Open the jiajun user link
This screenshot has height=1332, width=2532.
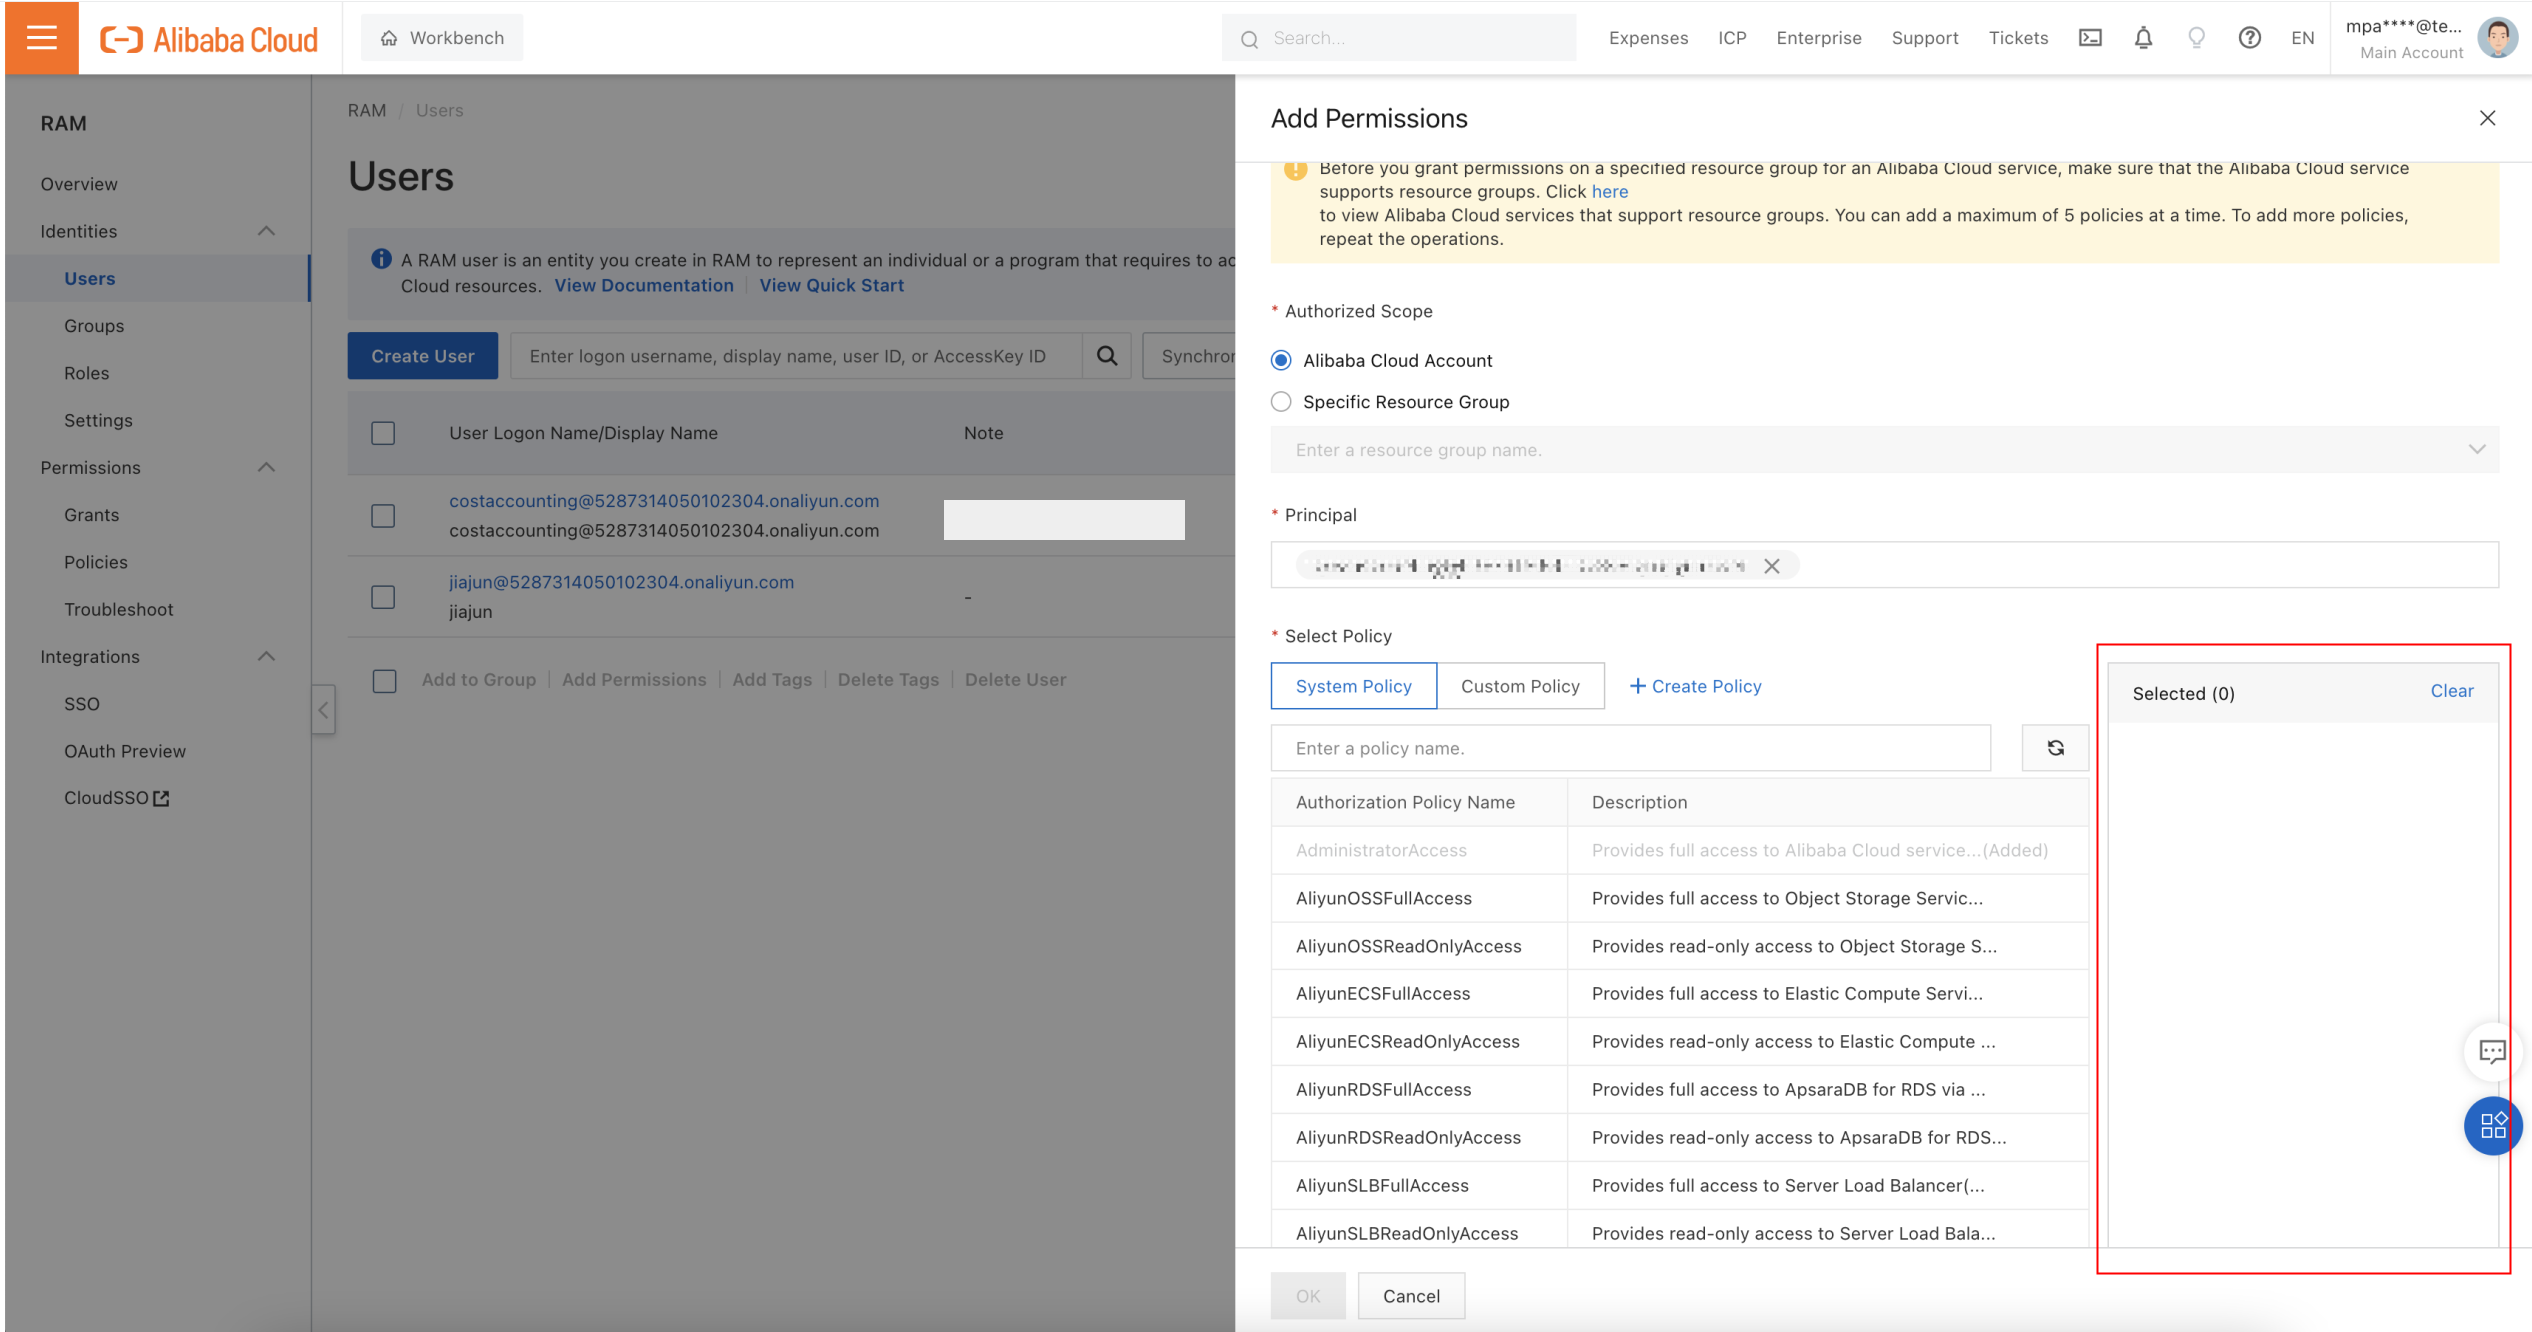pos(621,582)
